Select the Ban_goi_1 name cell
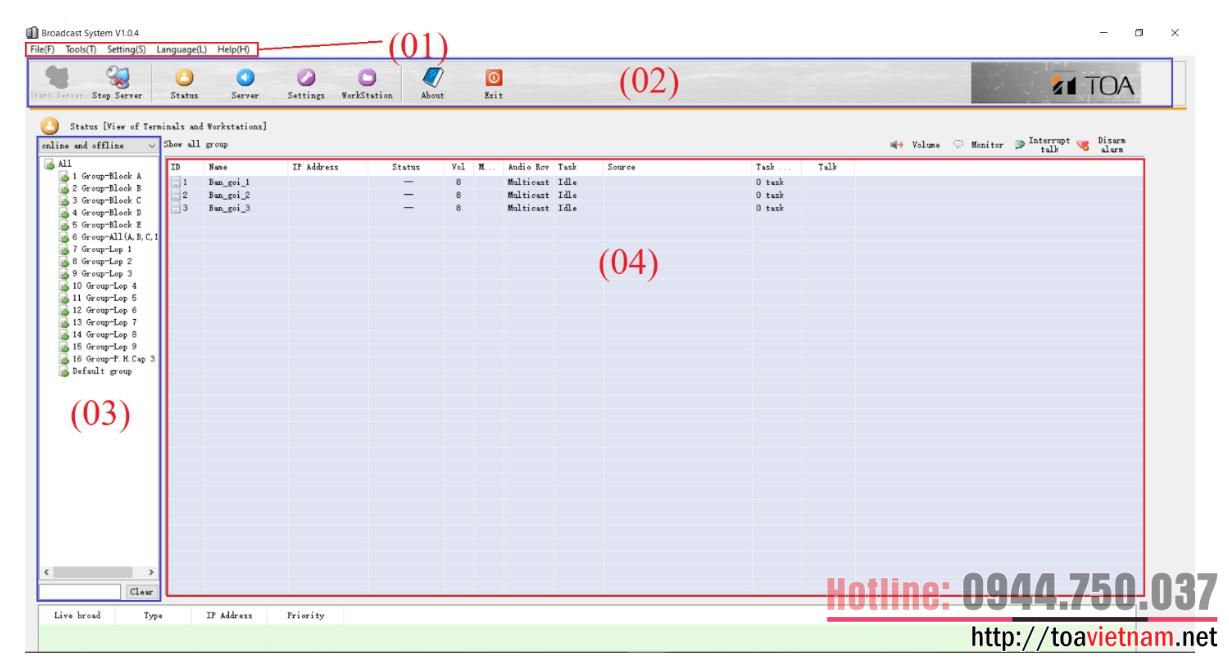 click(230, 182)
